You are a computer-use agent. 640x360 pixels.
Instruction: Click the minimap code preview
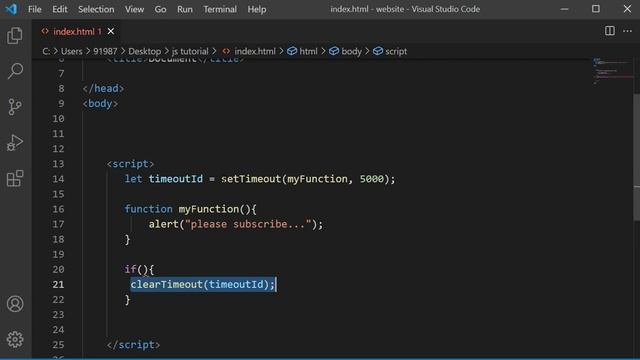pyautogui.click(x=612, y=71)
